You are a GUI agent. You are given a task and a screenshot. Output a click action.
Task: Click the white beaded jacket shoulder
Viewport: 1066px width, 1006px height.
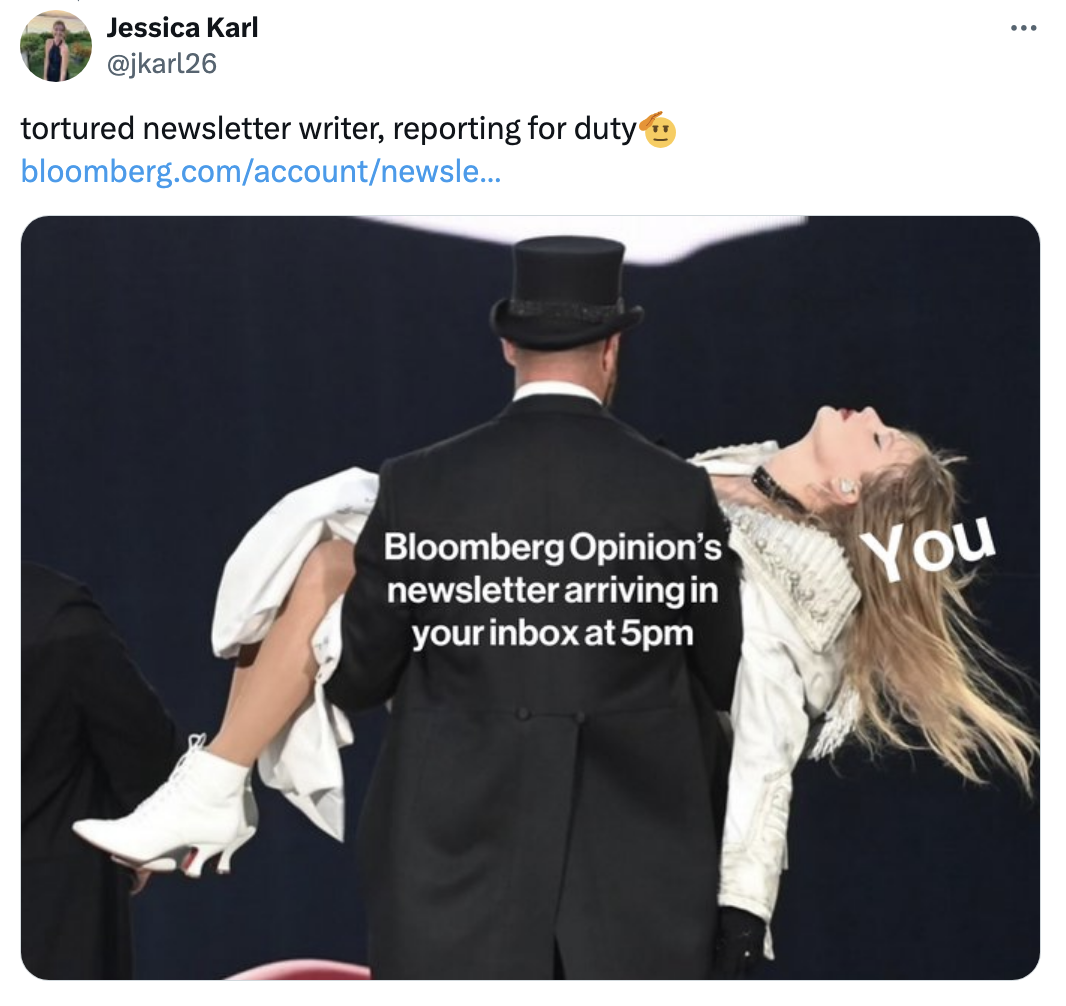coord(800,560)
